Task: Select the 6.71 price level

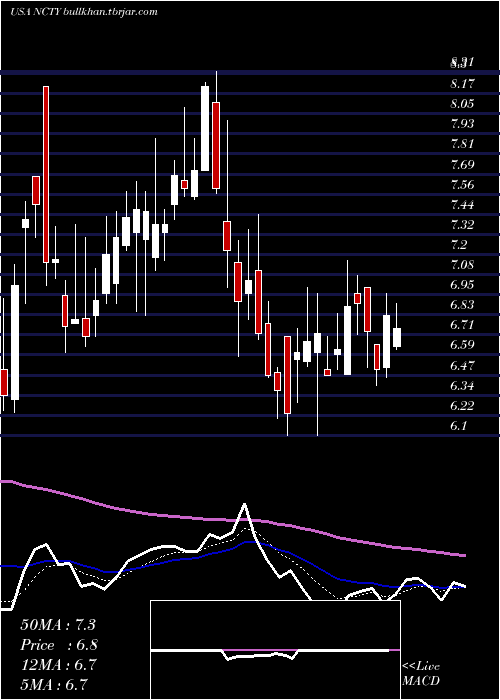Action: pos(462,325)
